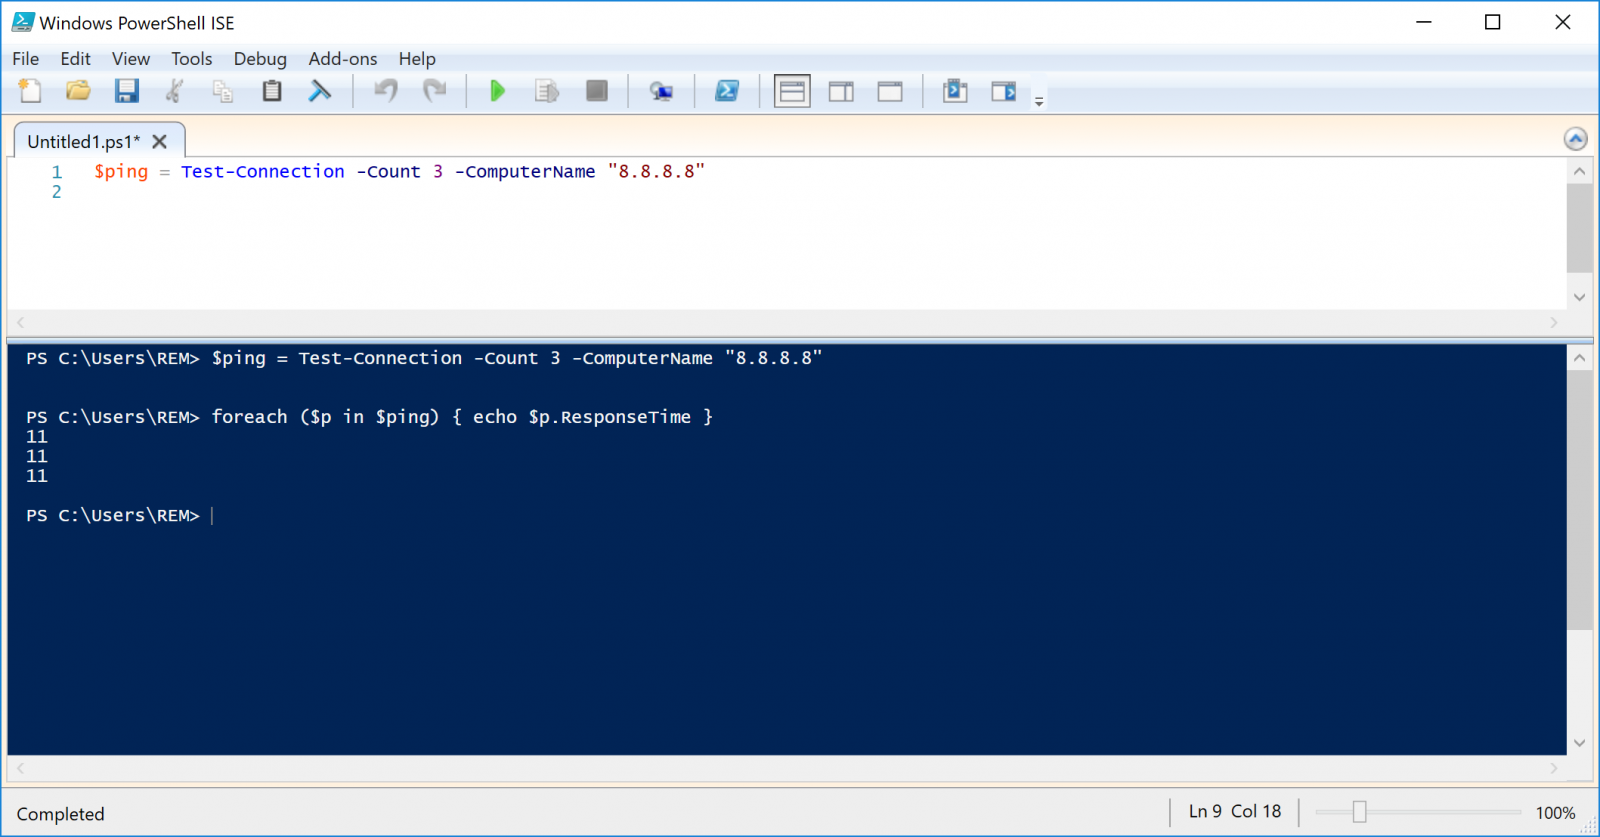Save the current script
Screen dimensions: 1600x837
pyautogui.click(x=126, y=91)
